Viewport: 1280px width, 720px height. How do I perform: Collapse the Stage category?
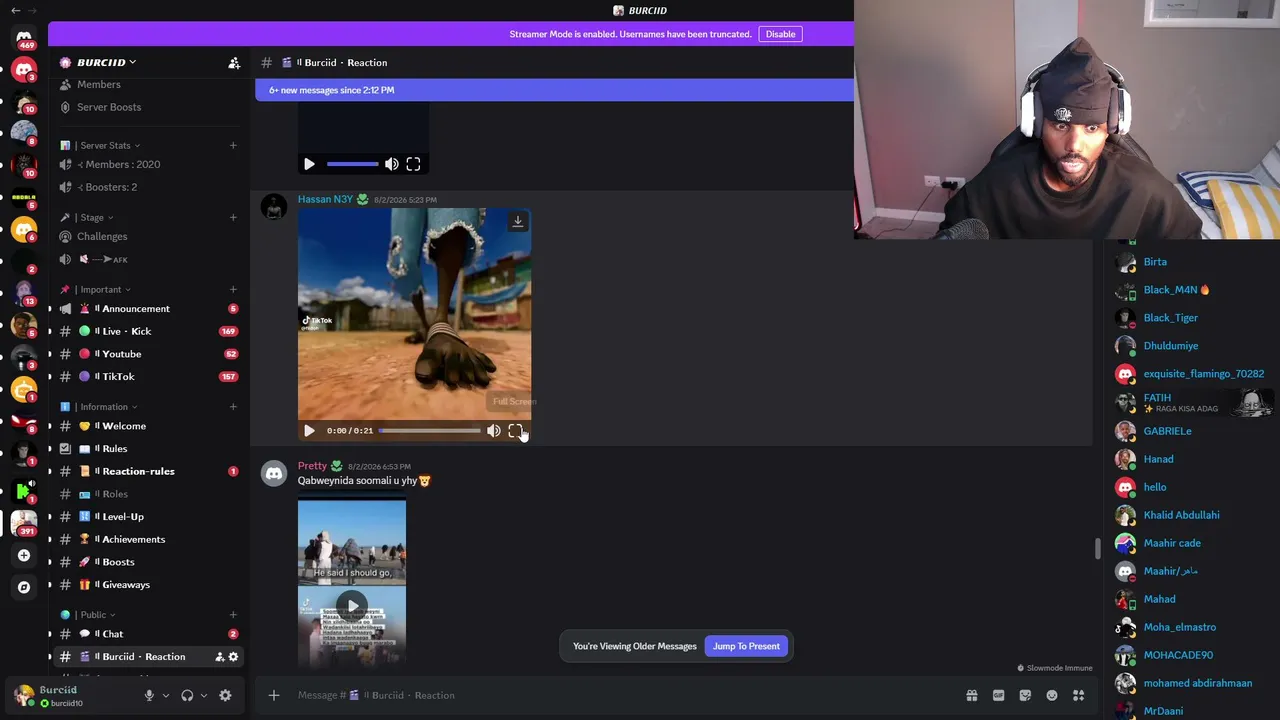93,217
